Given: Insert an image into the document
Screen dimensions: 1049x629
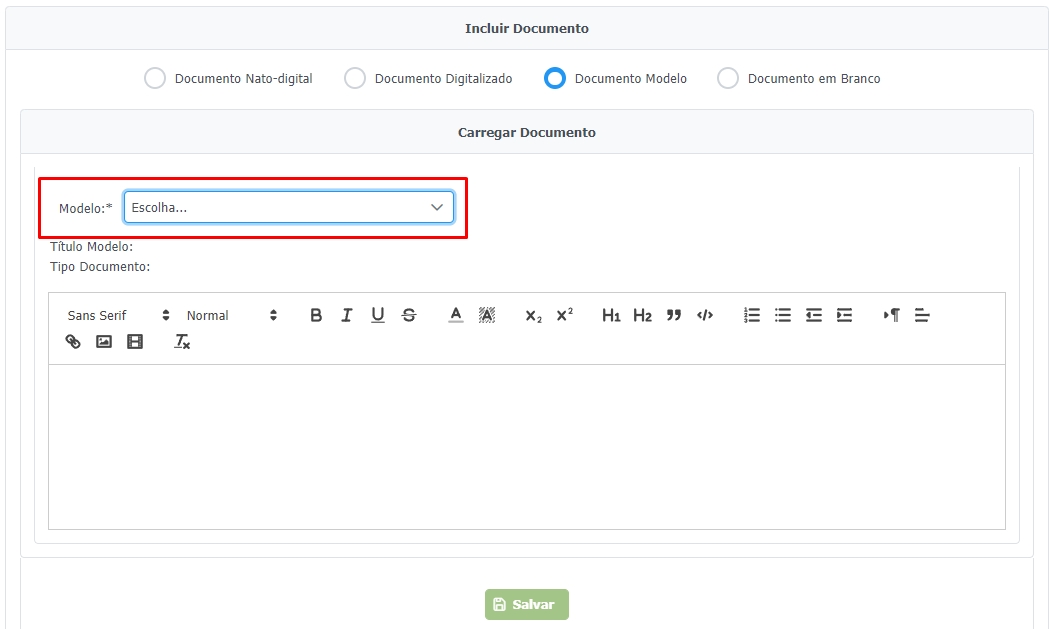Looking at the screenshot, I should click(x=104, y=341).
